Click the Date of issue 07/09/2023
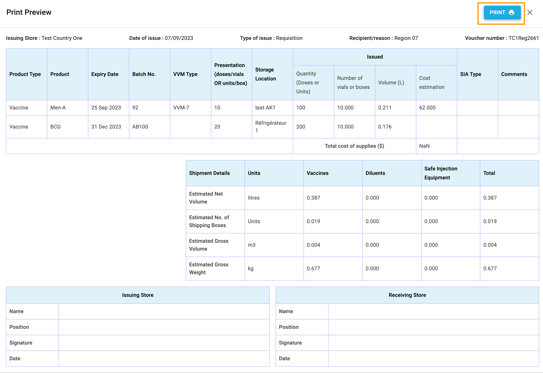This screenshot has height=373, width=543. [x=161, y=38]
